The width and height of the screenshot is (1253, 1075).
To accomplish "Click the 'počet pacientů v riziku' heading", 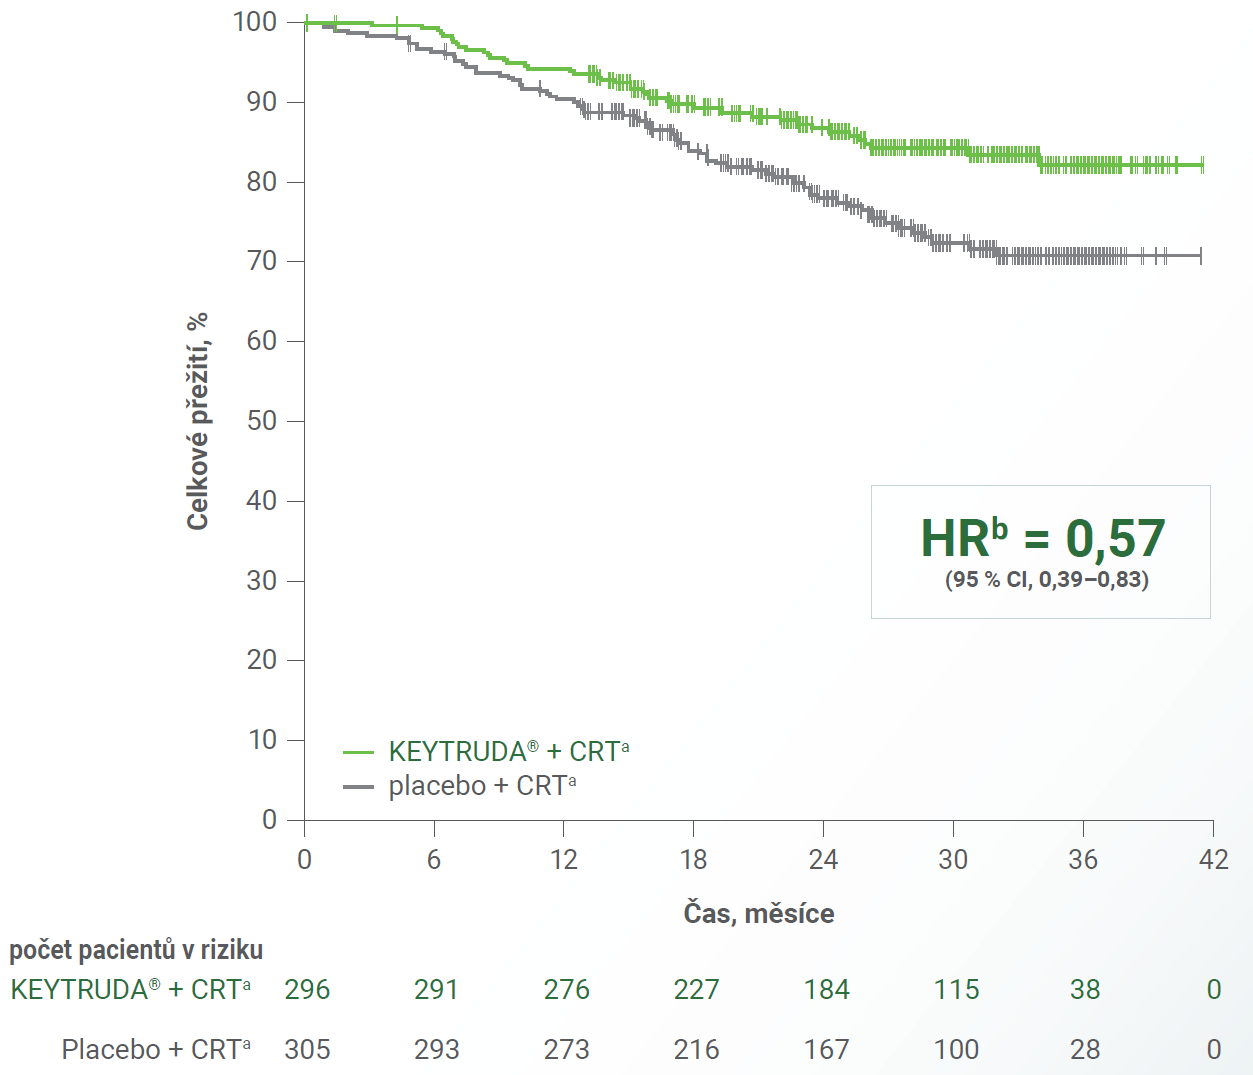I will (136, 950).
